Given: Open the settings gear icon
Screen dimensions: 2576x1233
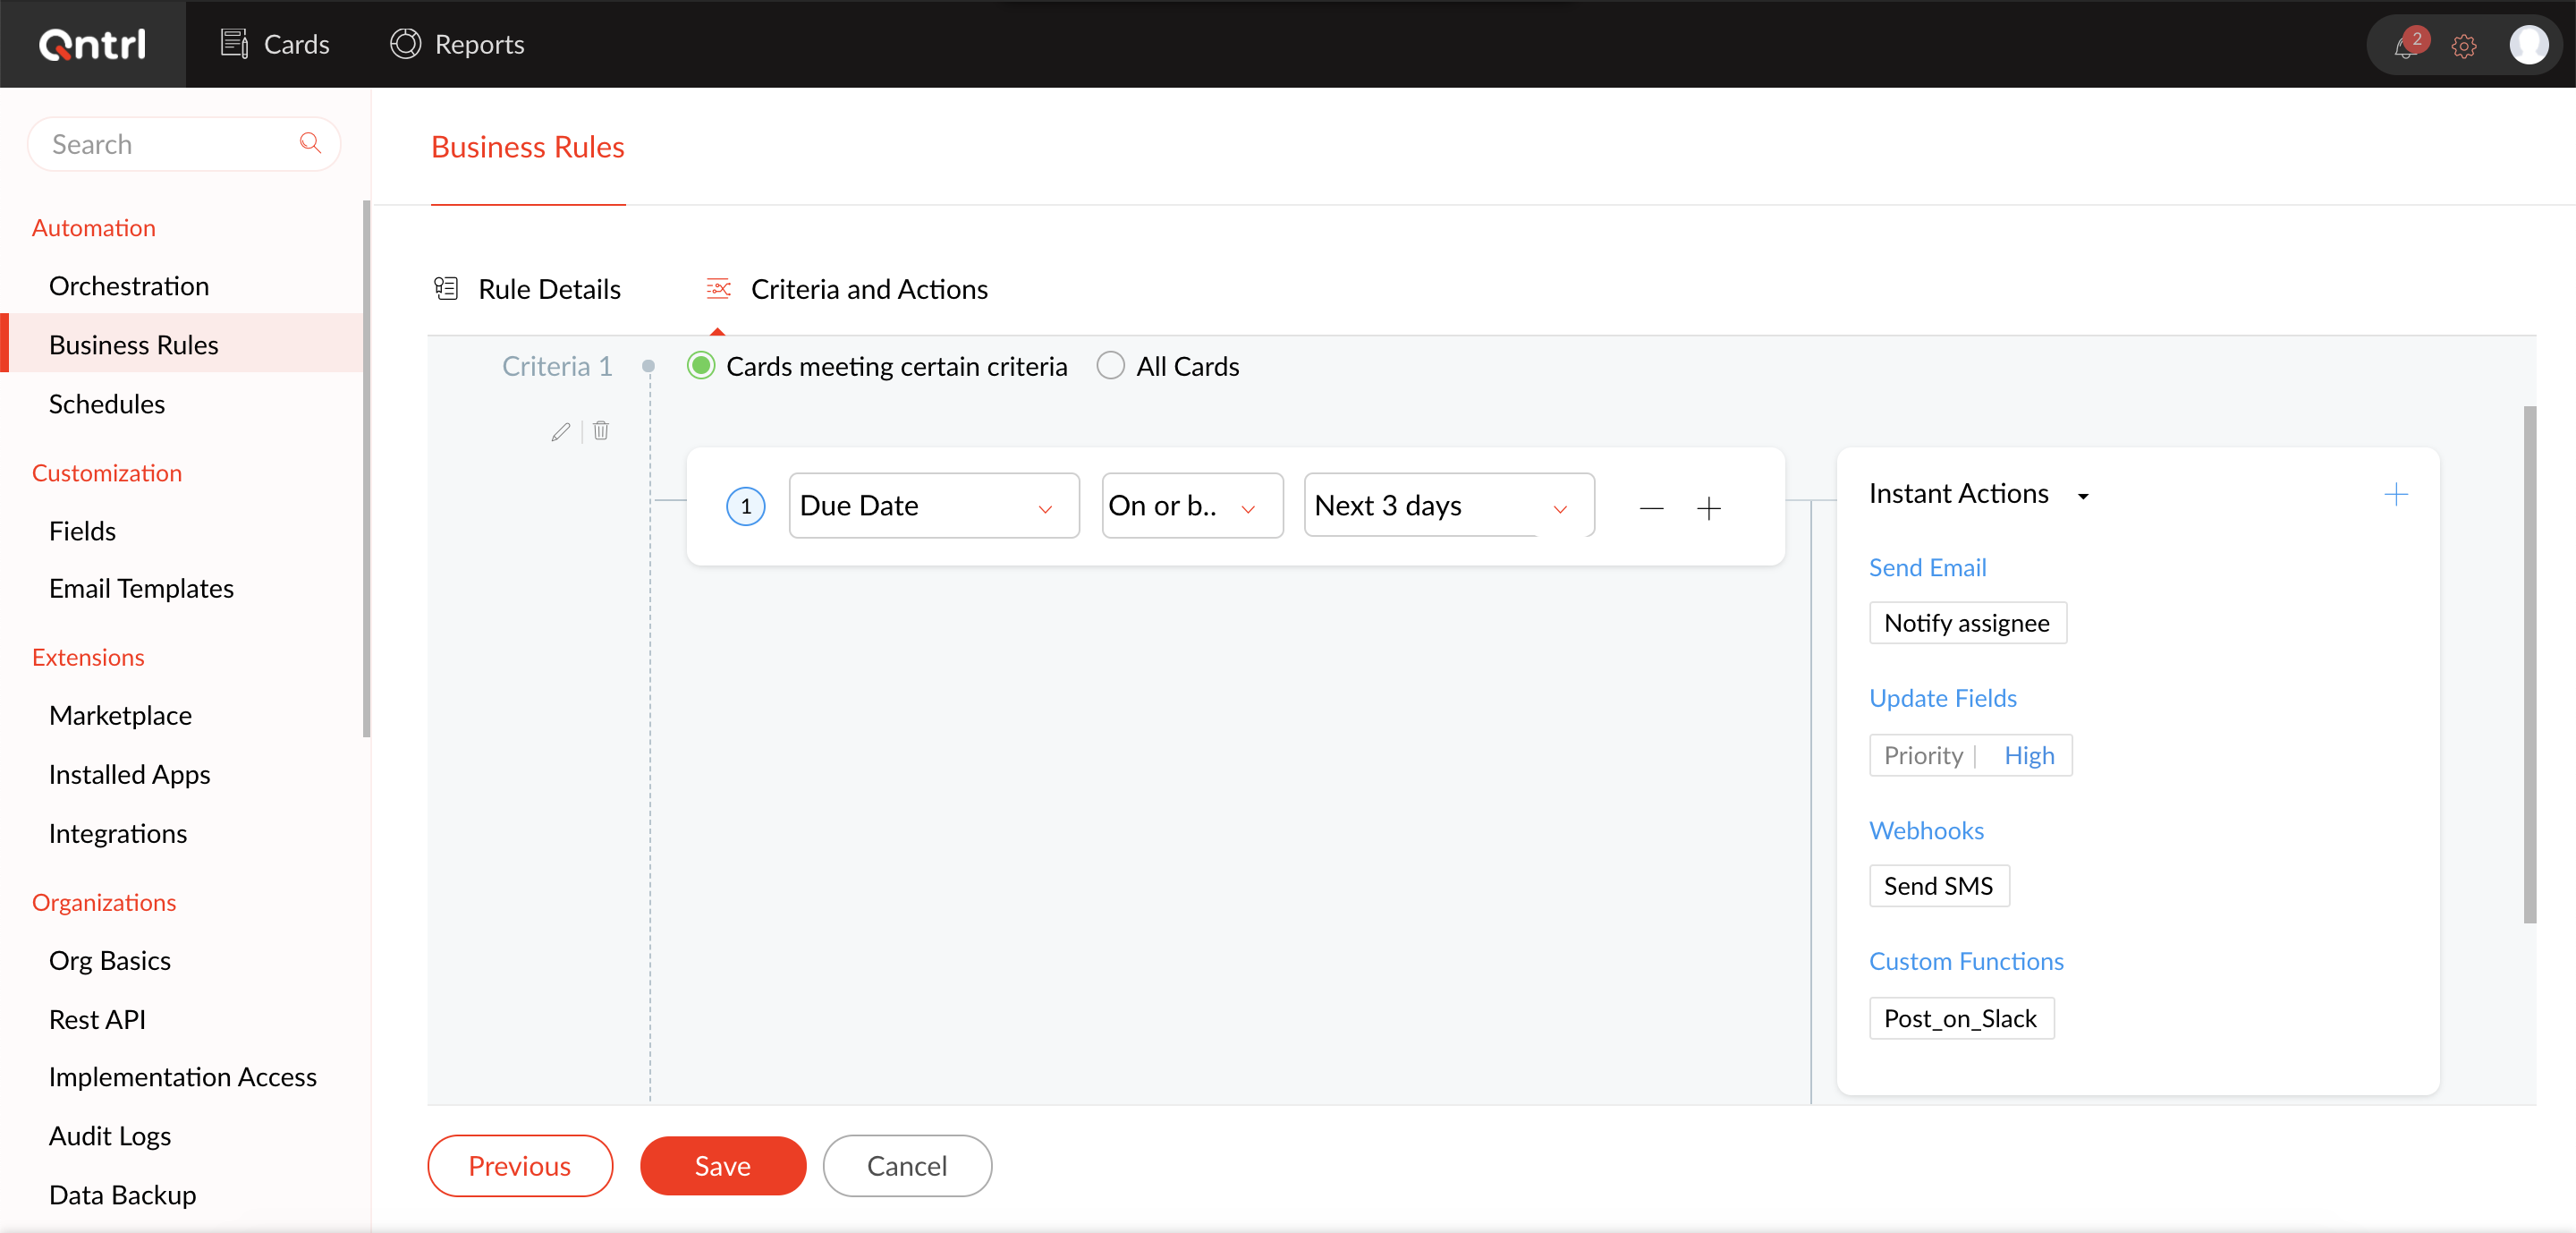Looking at the screenshot, I should tap(2464, 46).
